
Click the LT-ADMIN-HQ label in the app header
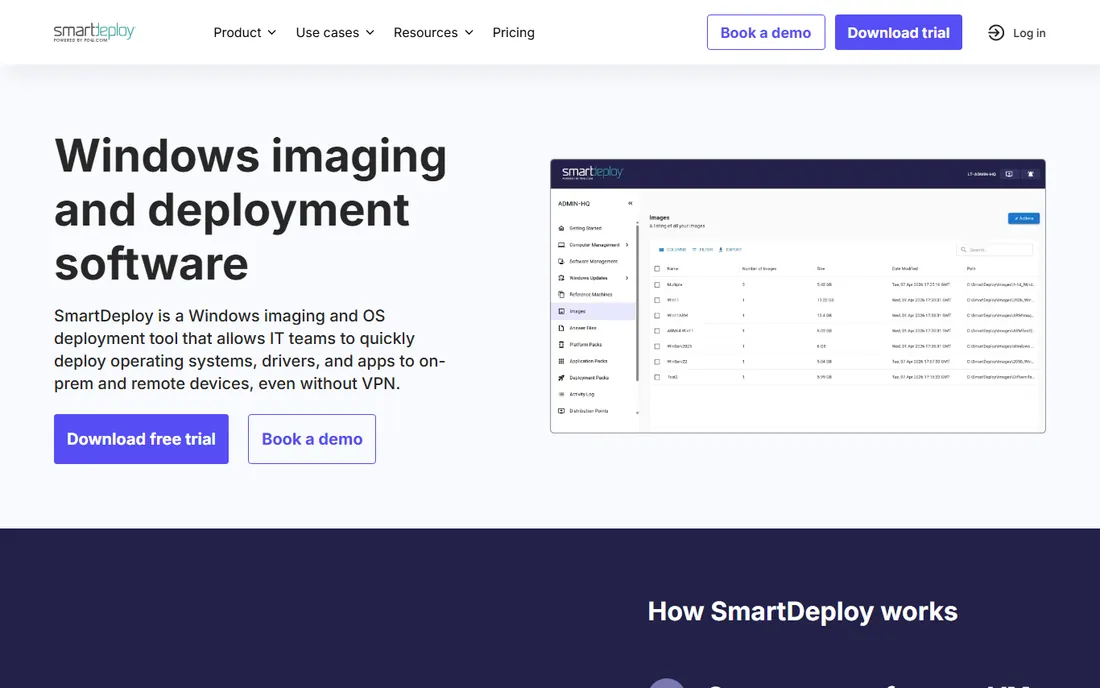click(981, 174)
